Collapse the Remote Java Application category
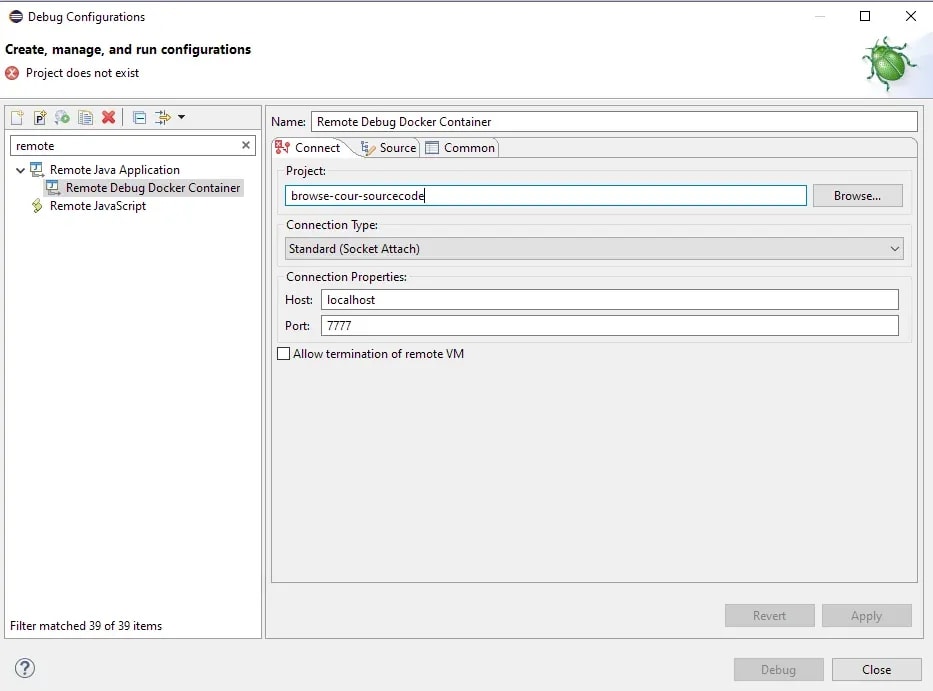The width and height of the screenshot is (933, 691). click(x=20, y=169)
